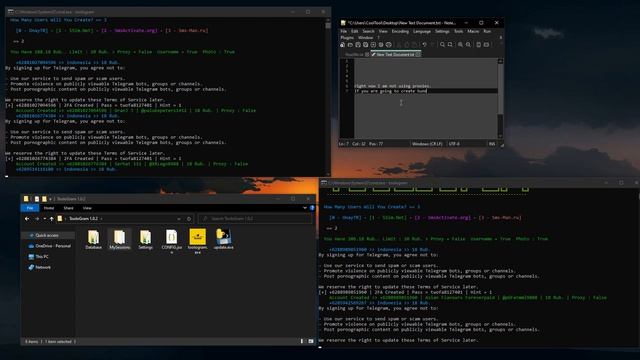The image size is (640, 360).
Task: Switch to the large icons view in Explorer status bar
Action: coord(311,341)
